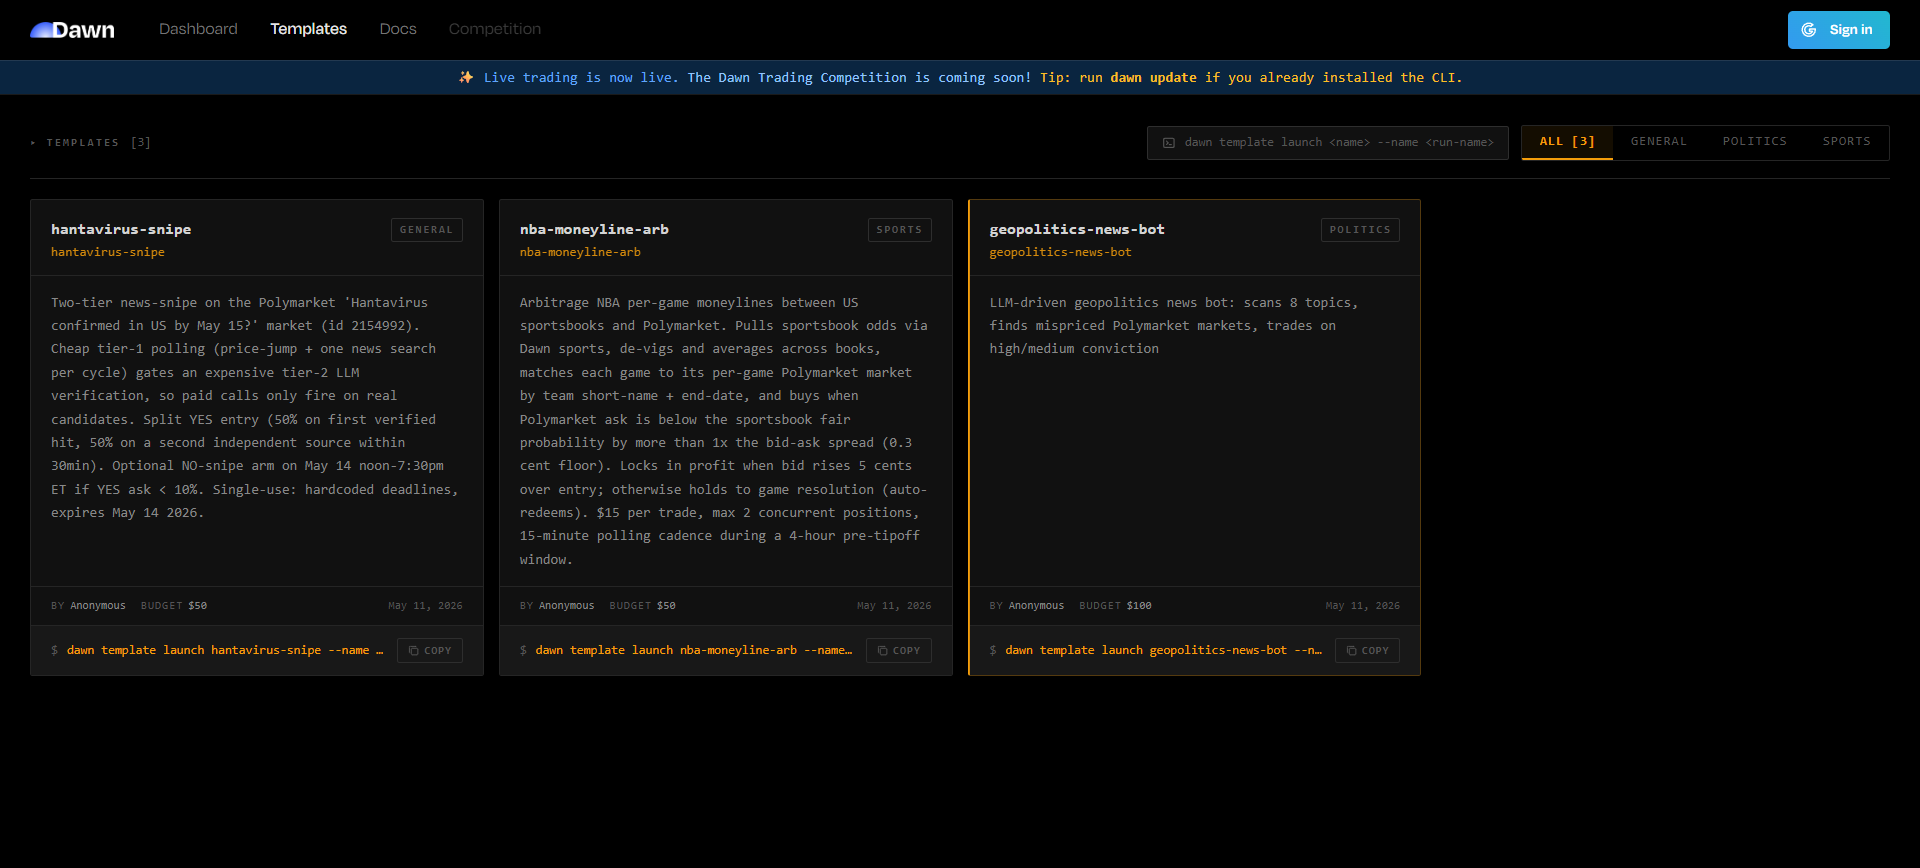Viewport: 1920px width, 868px height.
Task: Select the ALL [3] filter tab
Action: 1567,142
